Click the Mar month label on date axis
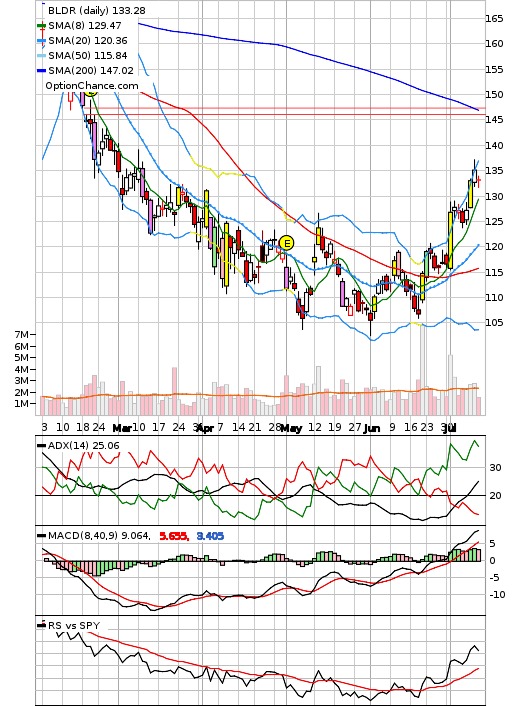The image size is (526, 706). pos(122,428)
